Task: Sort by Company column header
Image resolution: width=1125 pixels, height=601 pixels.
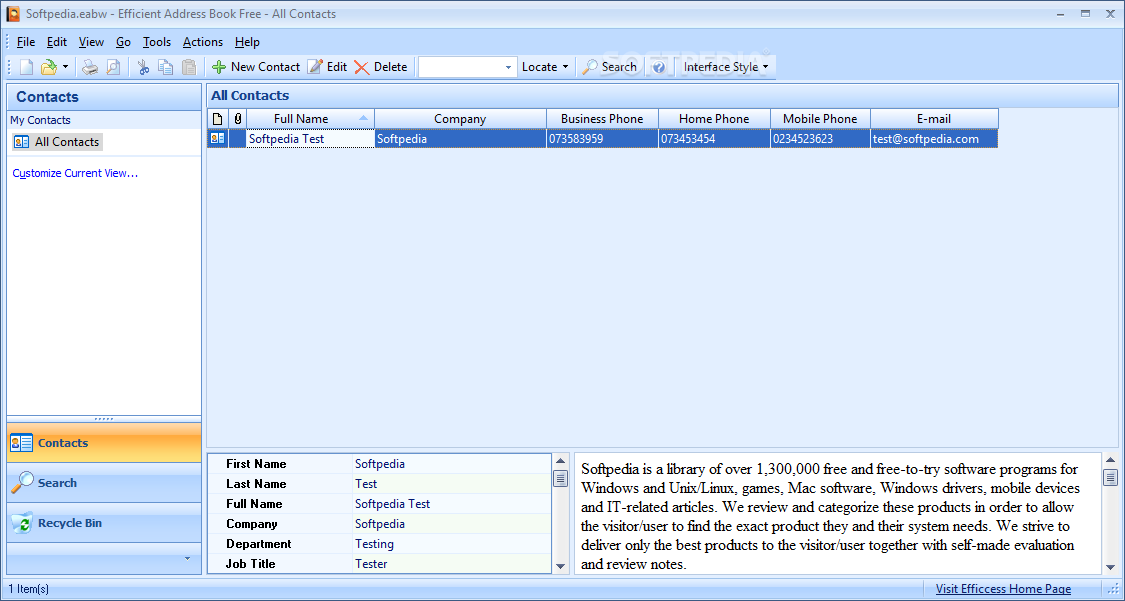Action: tap(460, 118)
